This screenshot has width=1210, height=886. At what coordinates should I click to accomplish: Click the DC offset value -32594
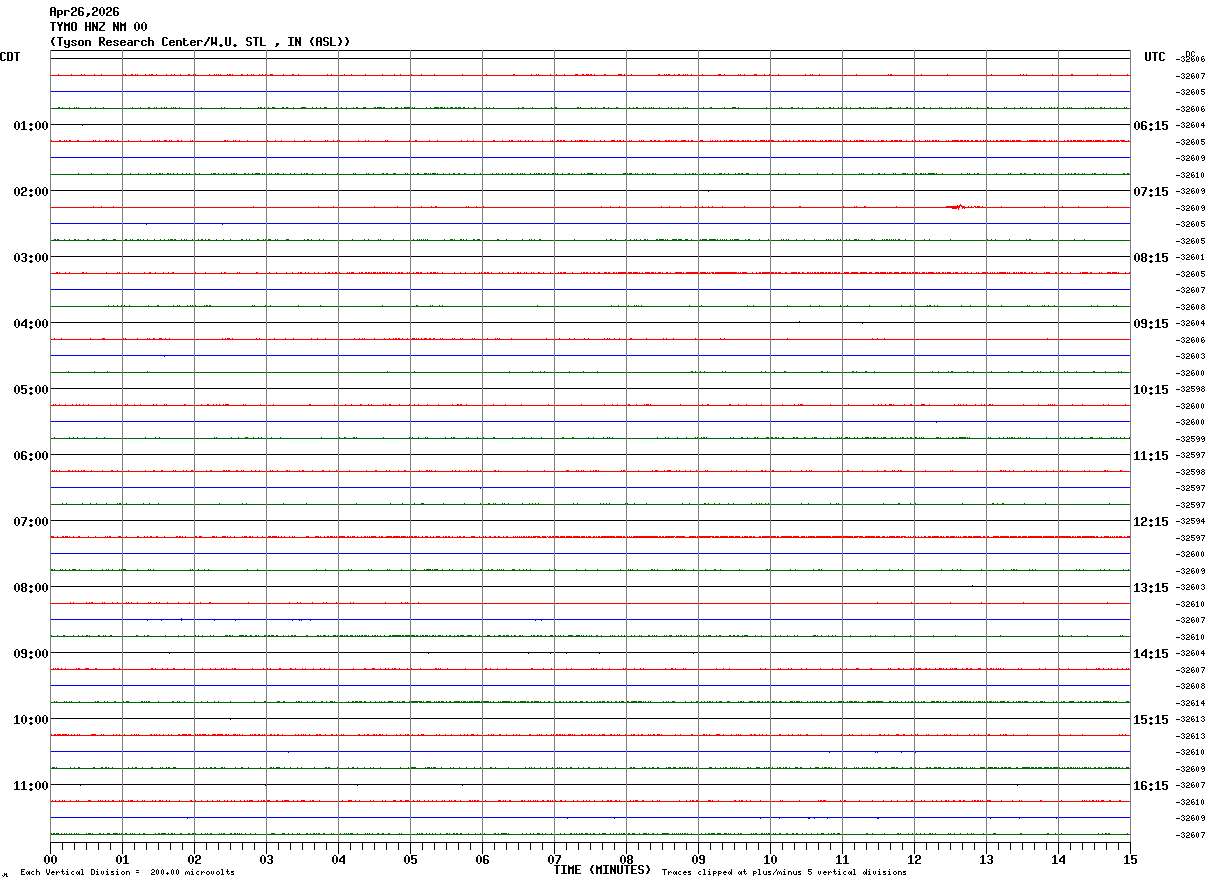point(1190,522)
